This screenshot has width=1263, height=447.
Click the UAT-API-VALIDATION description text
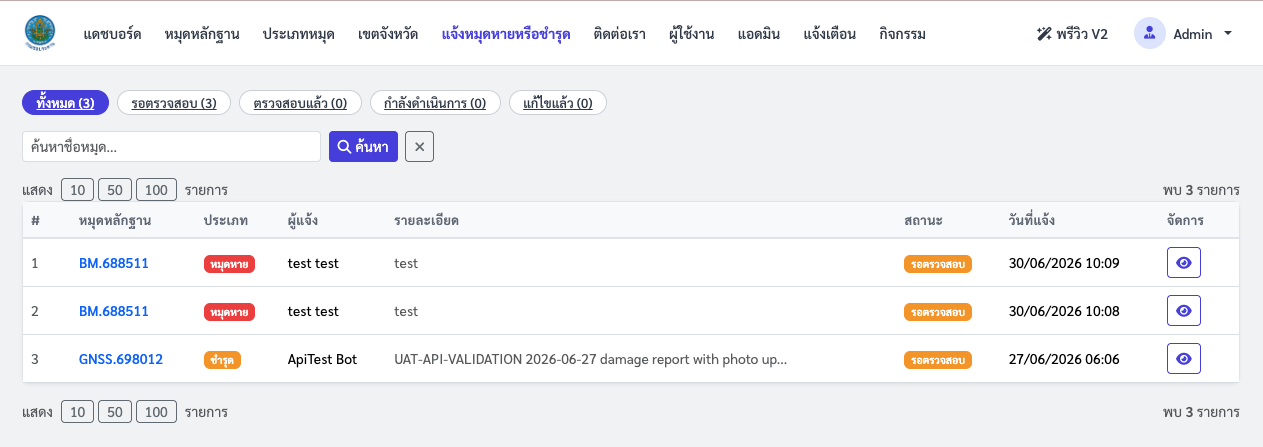pos(591,359)
